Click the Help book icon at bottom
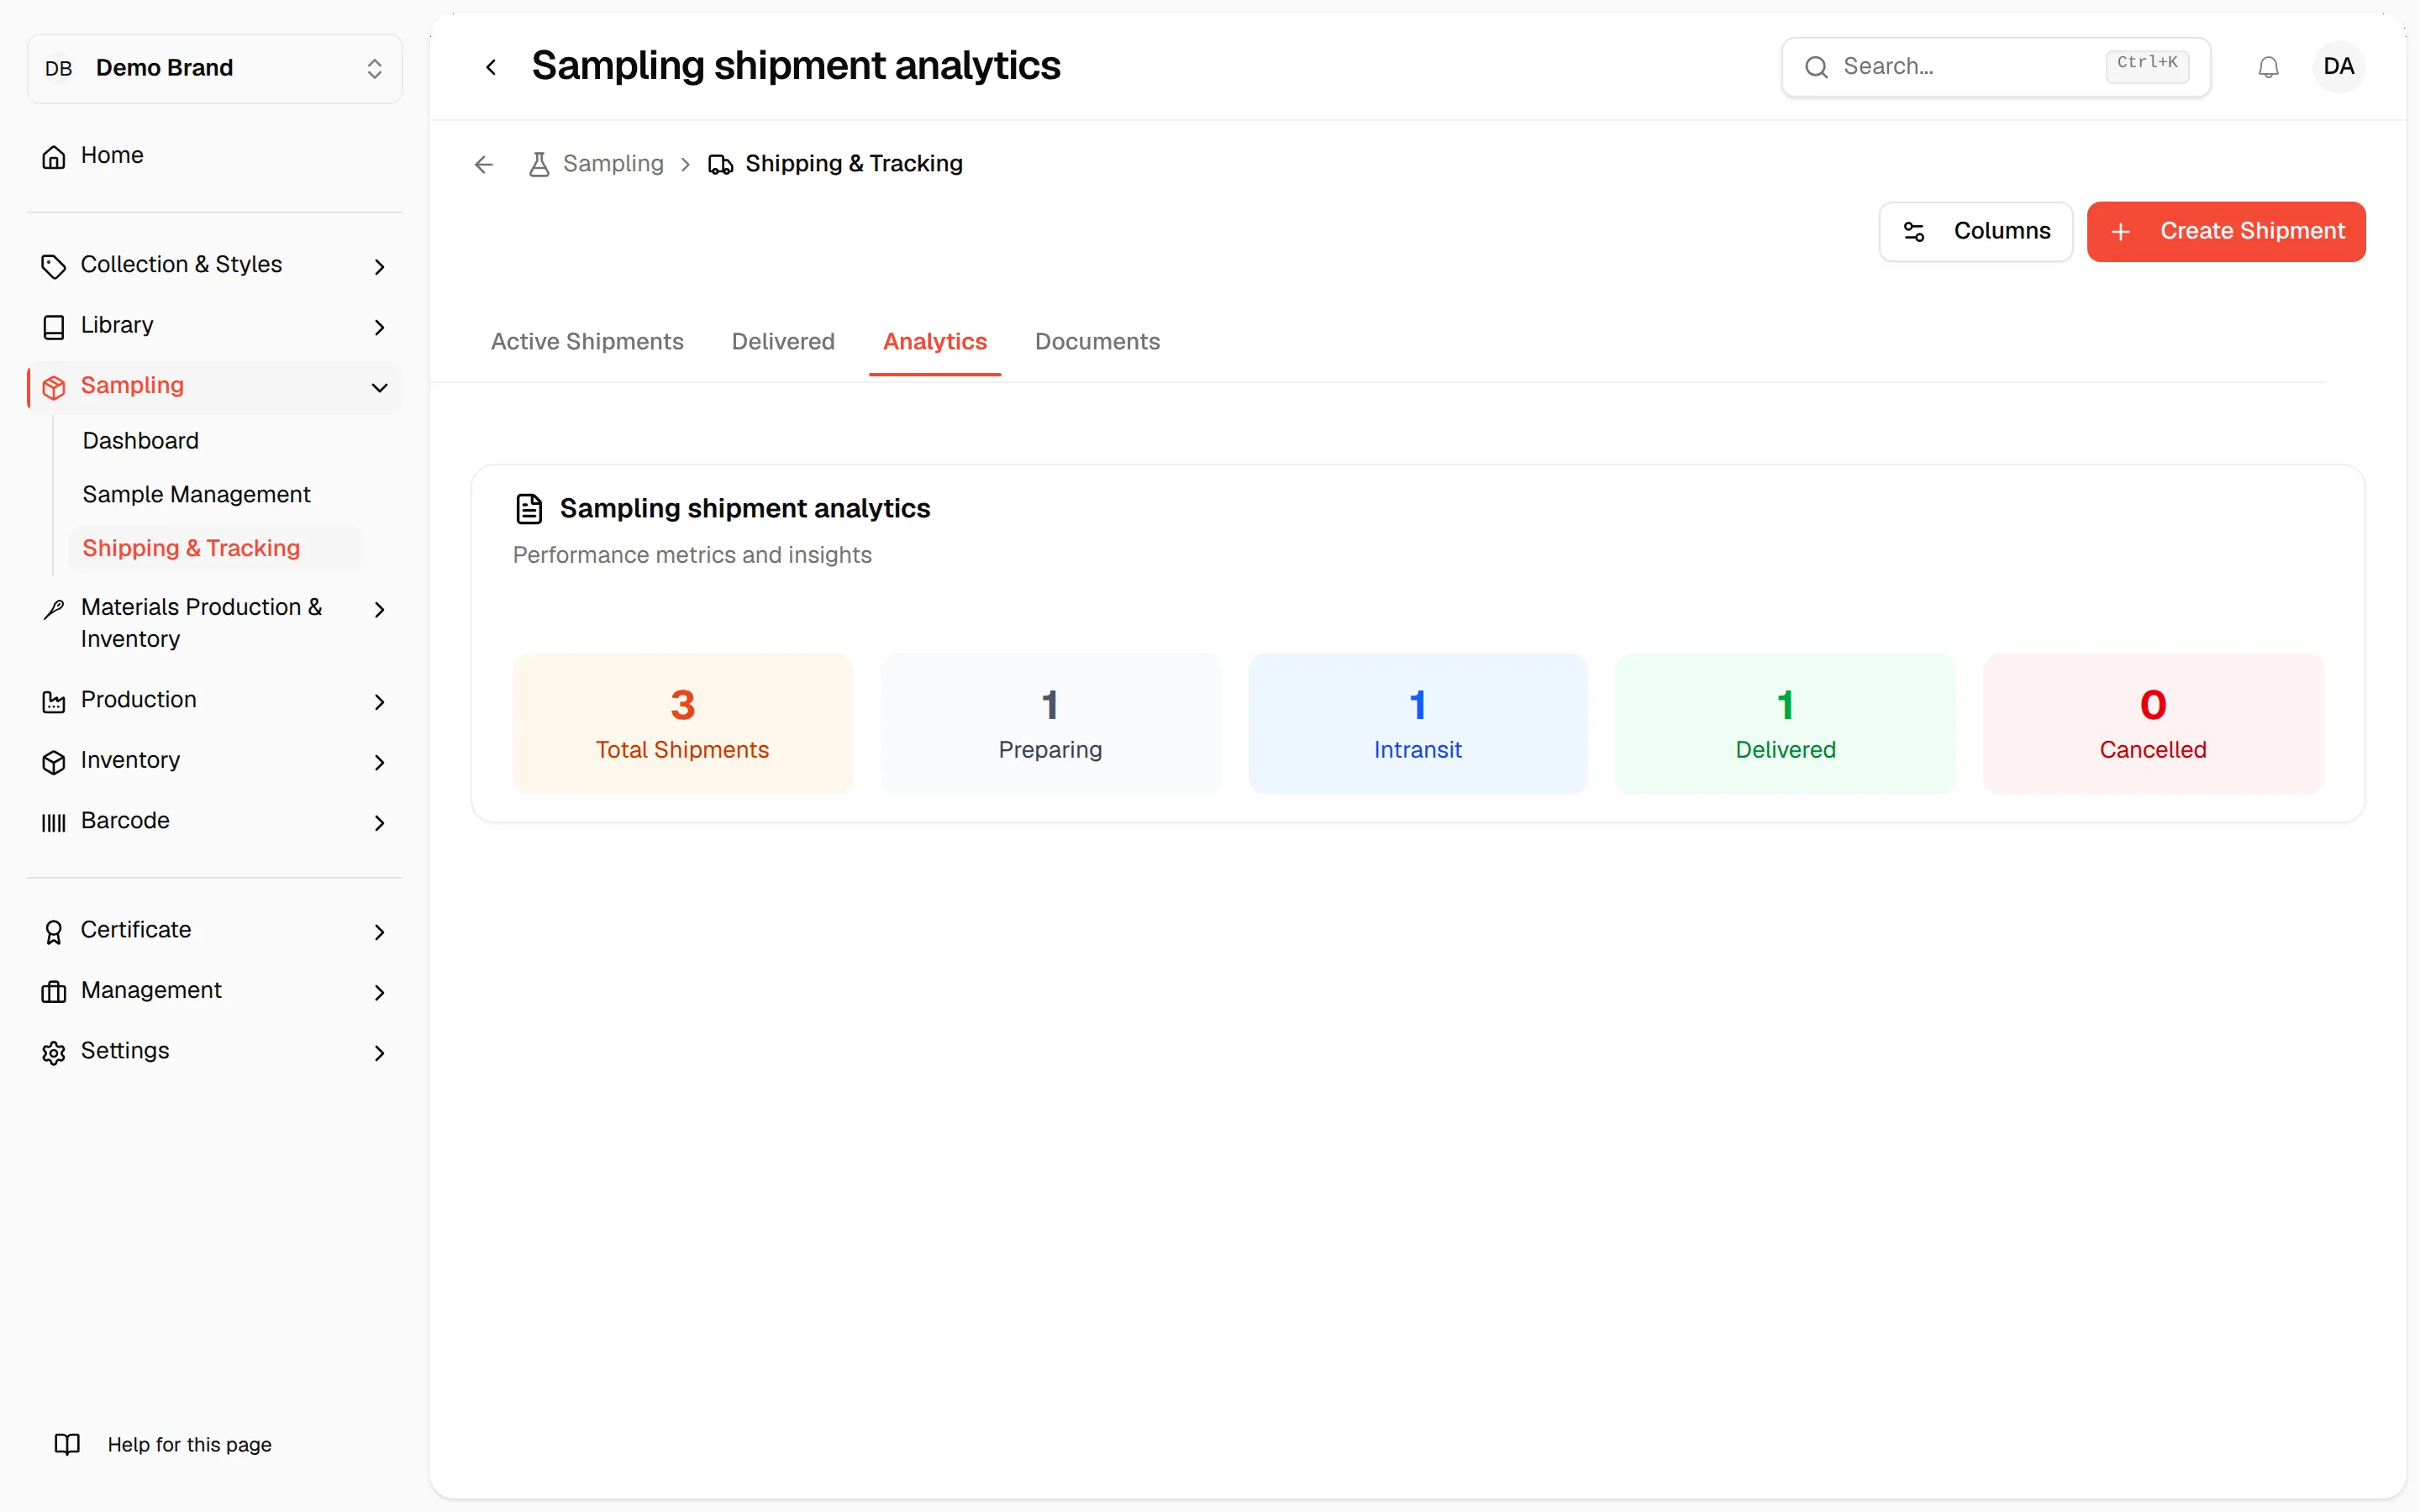The image size is (2420, 1512). tap(67, 1444)
